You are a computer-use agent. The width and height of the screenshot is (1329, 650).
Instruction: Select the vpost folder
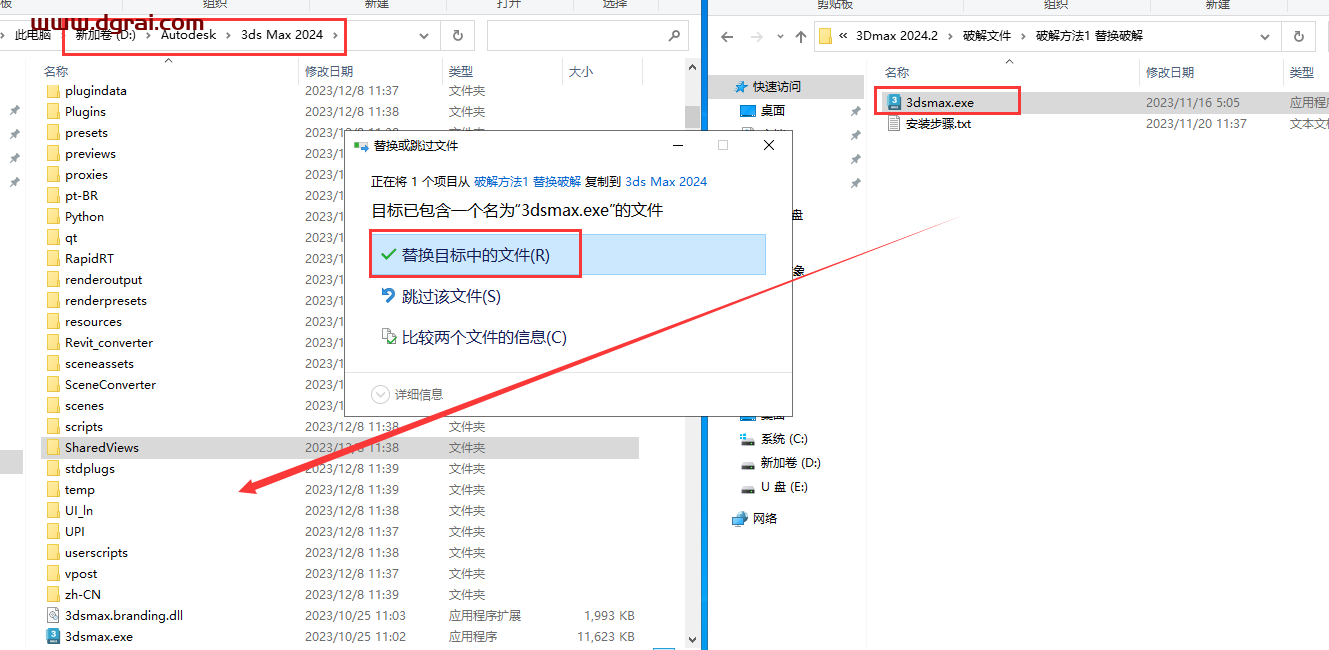click(80, 573)
